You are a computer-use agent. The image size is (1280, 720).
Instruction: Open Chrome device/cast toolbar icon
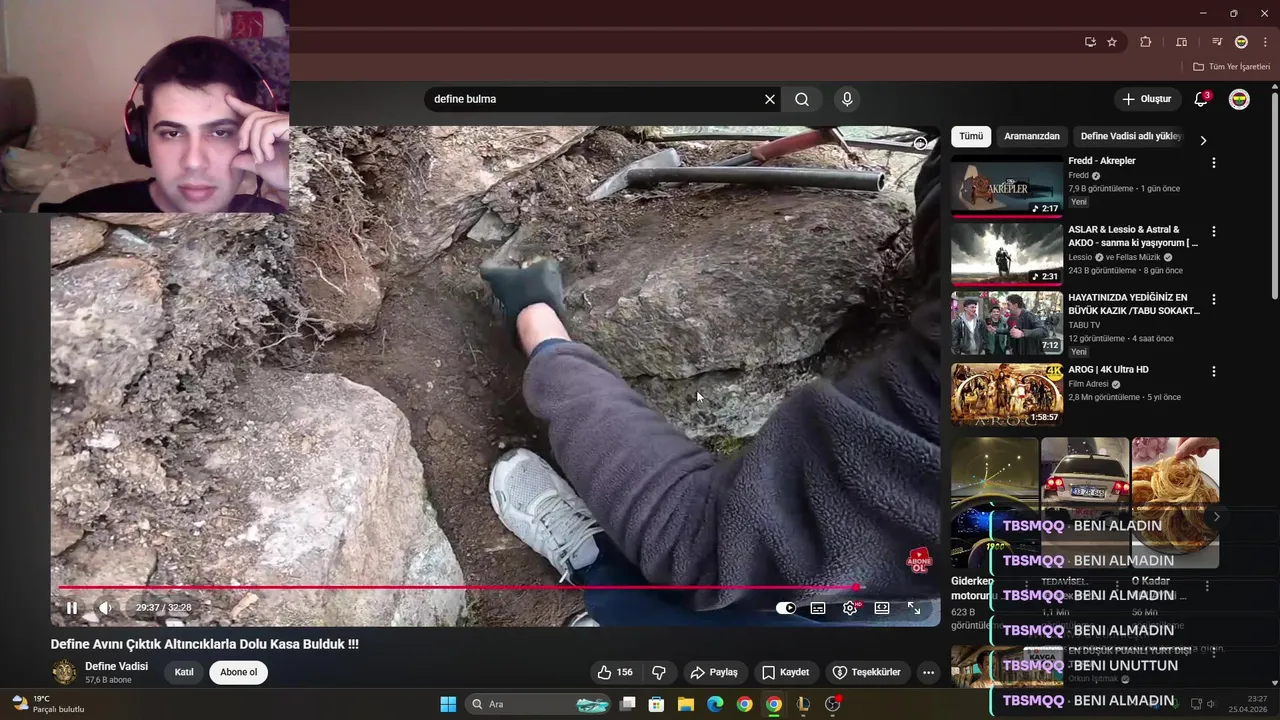click(1181, 42)
